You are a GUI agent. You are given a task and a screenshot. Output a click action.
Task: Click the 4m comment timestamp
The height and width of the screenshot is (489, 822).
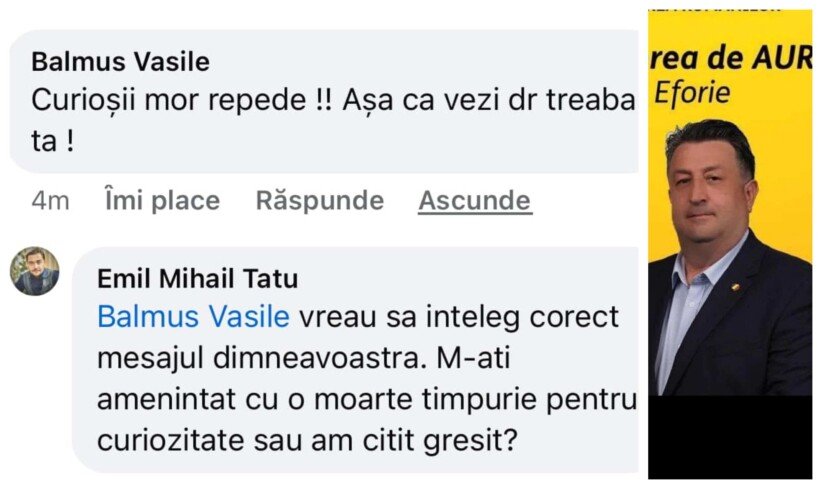50,200
